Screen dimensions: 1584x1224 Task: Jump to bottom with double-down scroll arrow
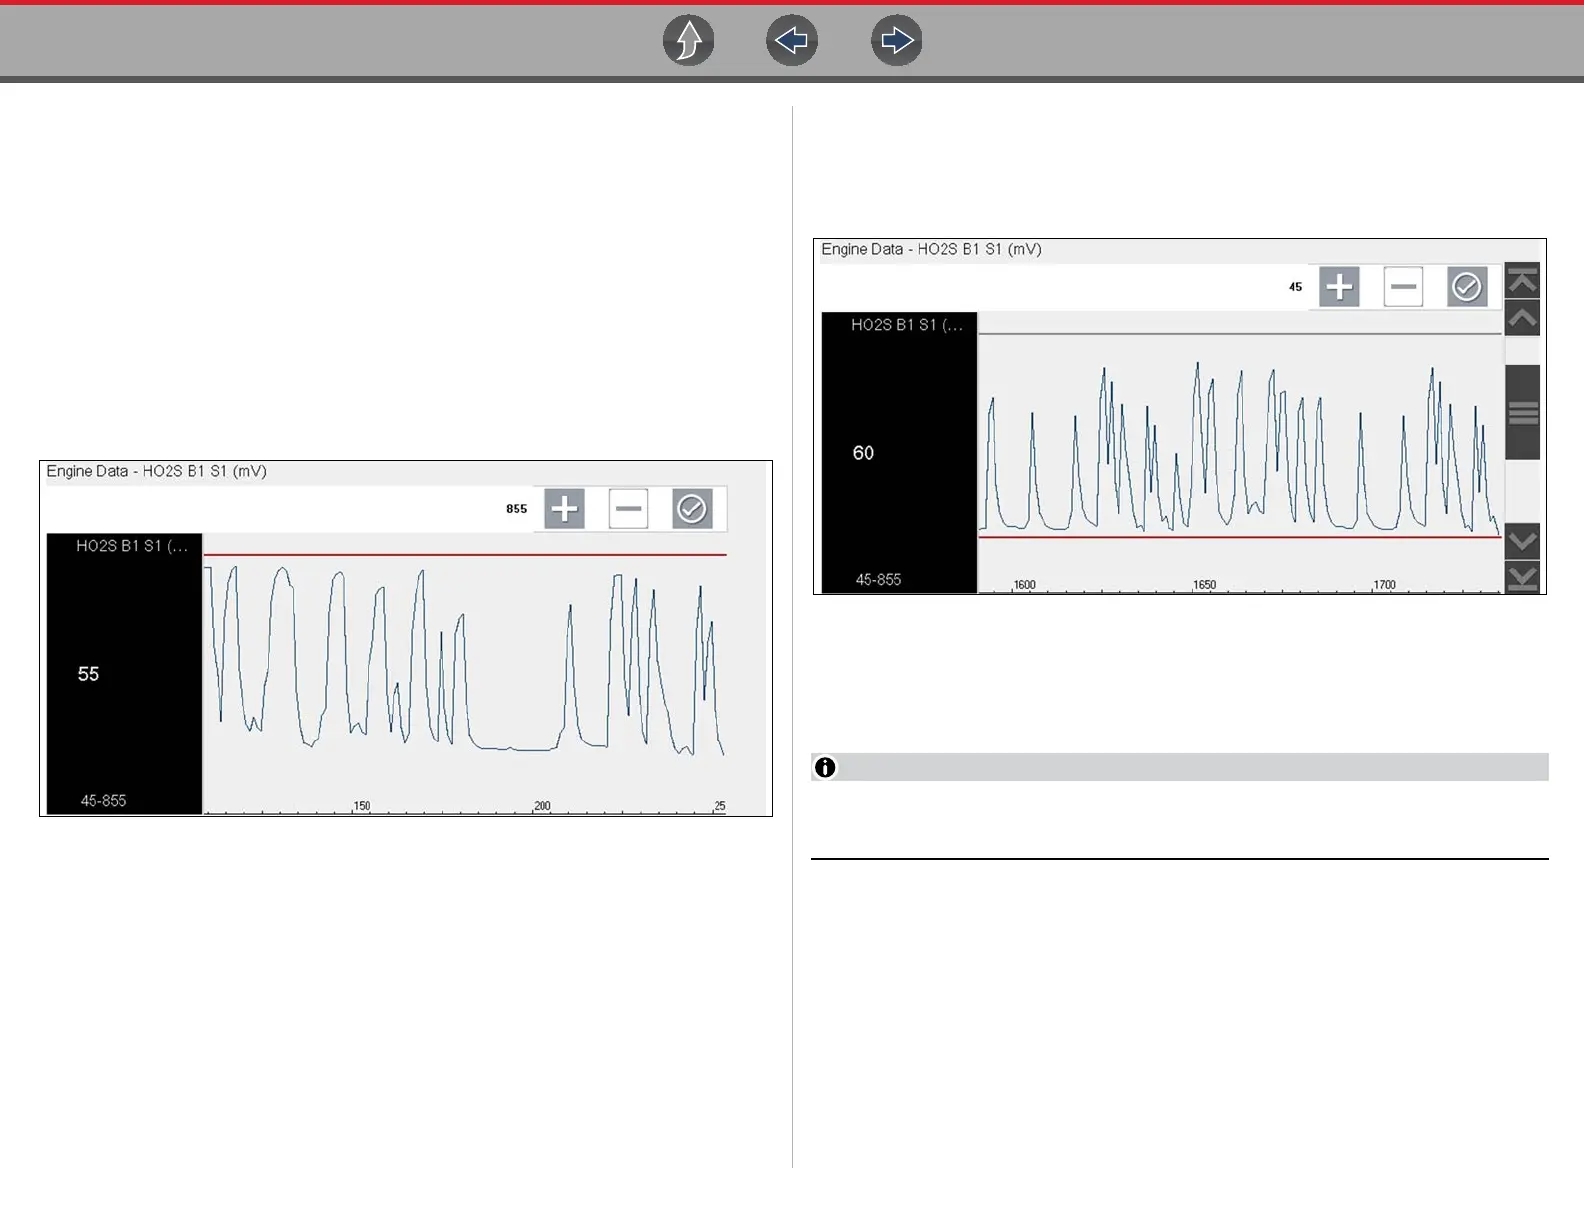(1522, 577)
